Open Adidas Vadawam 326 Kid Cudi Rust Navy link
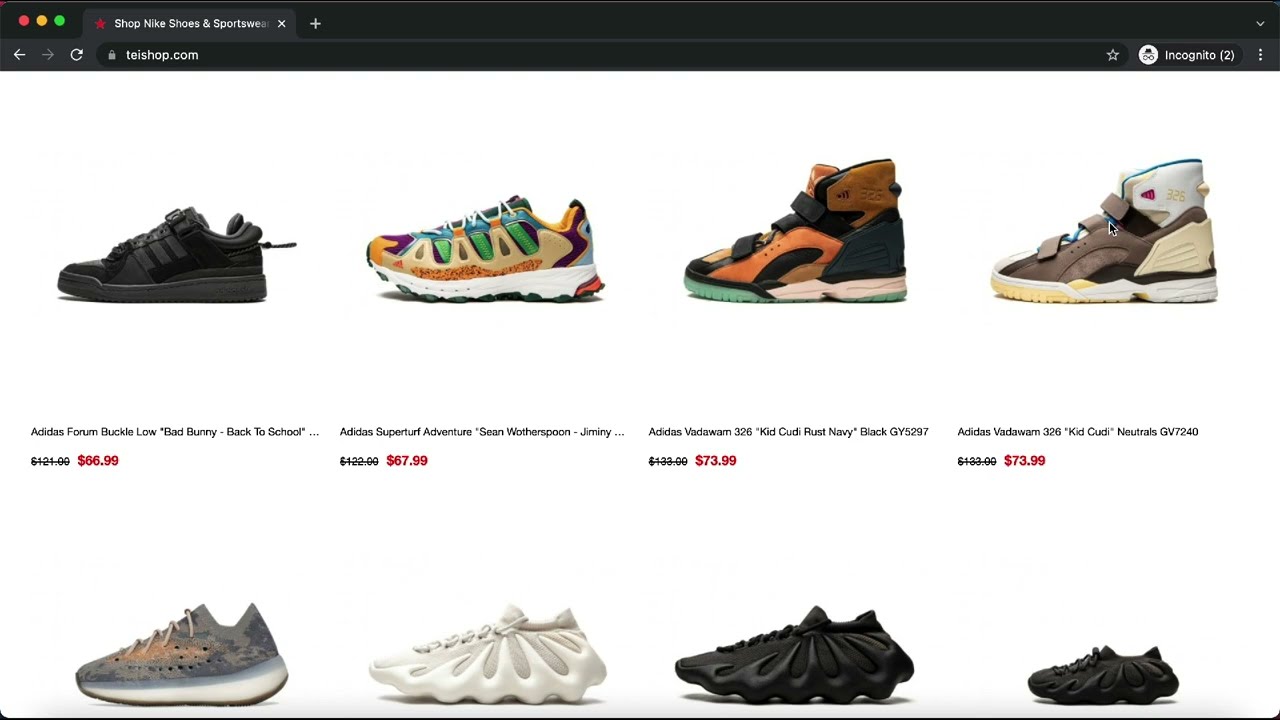 tap(788, 432)
